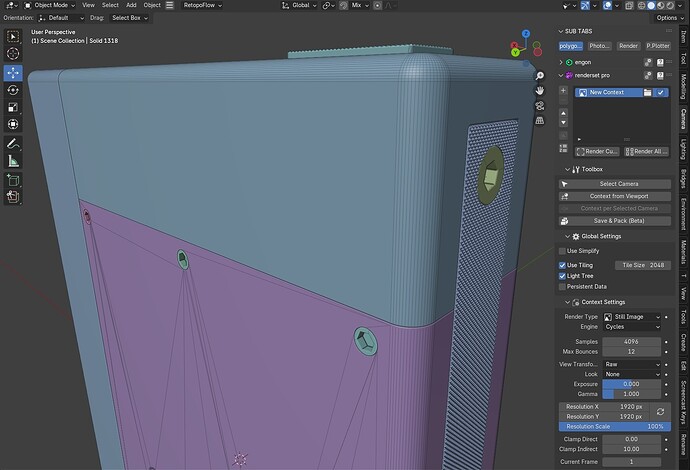
Task: Click the Resolution Scale slider
Action: [x=615, y=426]
